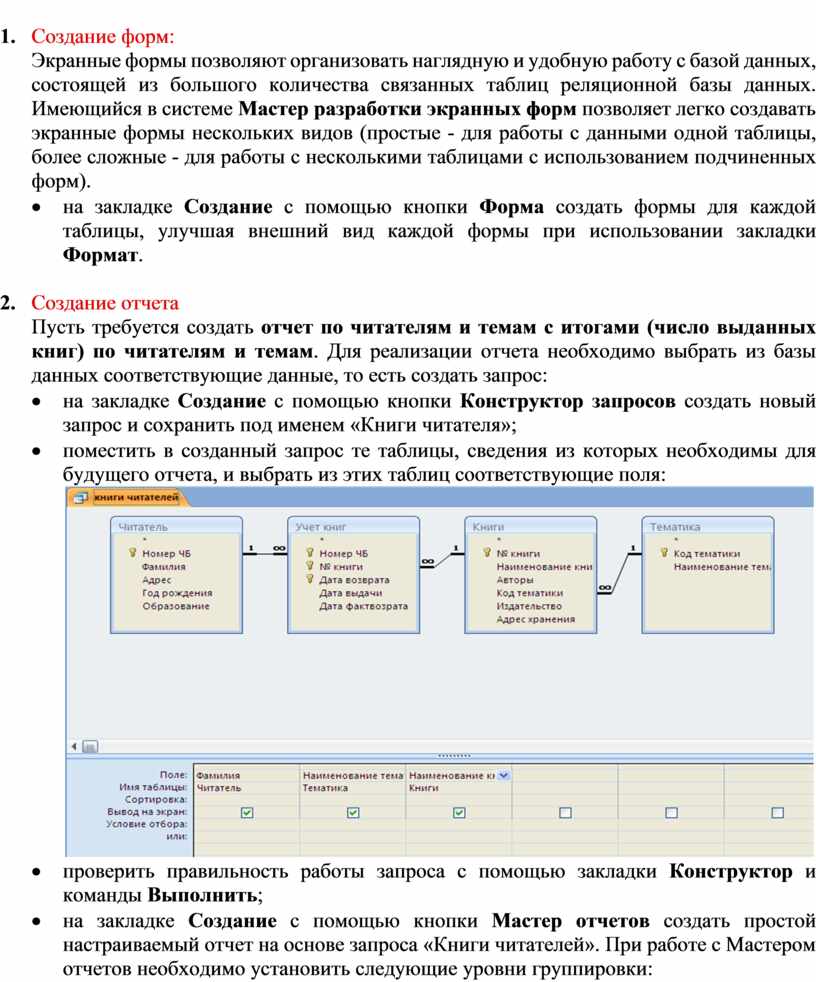
Task: Click the horizontal scrollbar thumb next to the left arrow
Action: click(x=90, y=747)
